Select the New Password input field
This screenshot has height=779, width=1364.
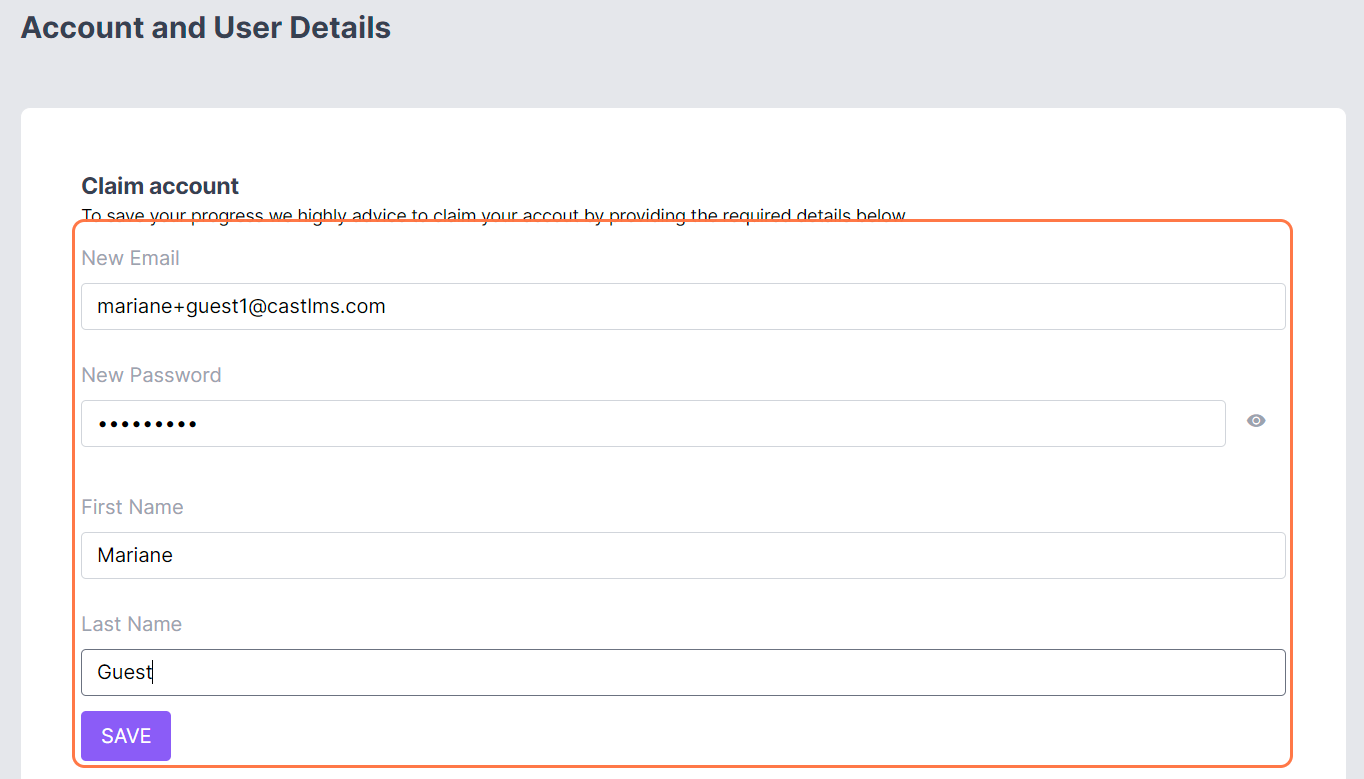tap(653, 424)
